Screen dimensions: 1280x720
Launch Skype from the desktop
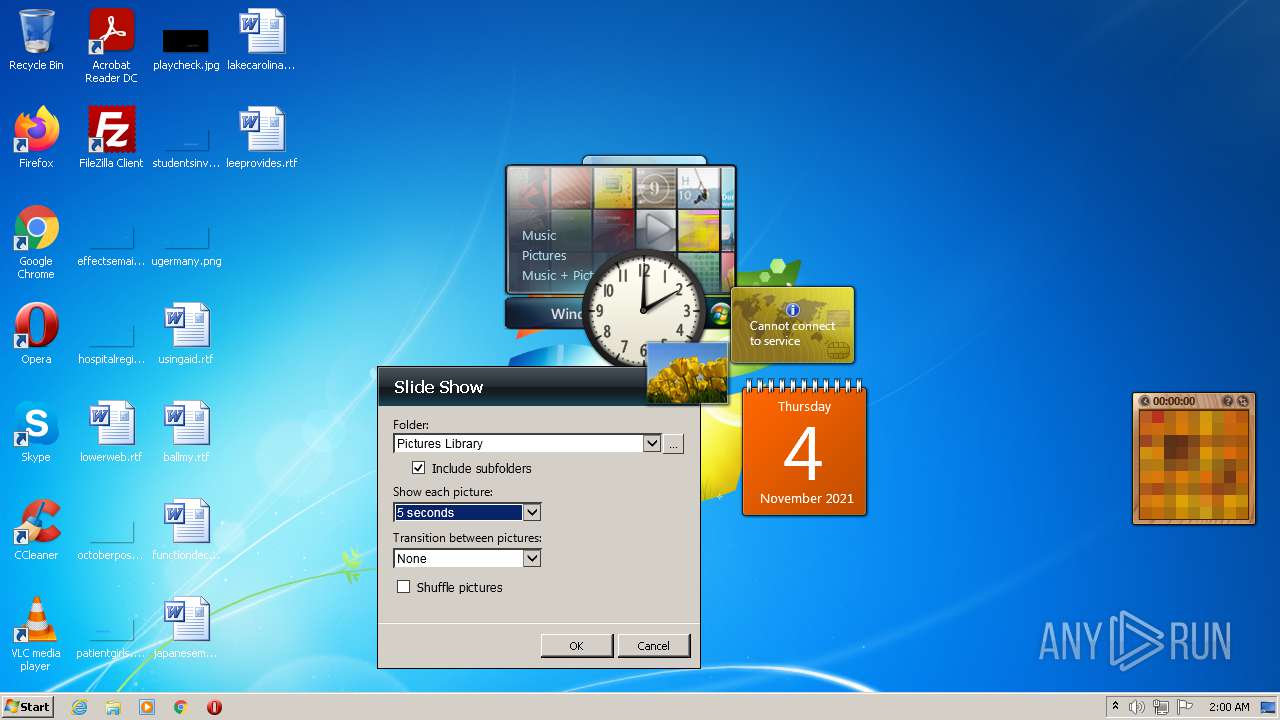tap(36, 432)
